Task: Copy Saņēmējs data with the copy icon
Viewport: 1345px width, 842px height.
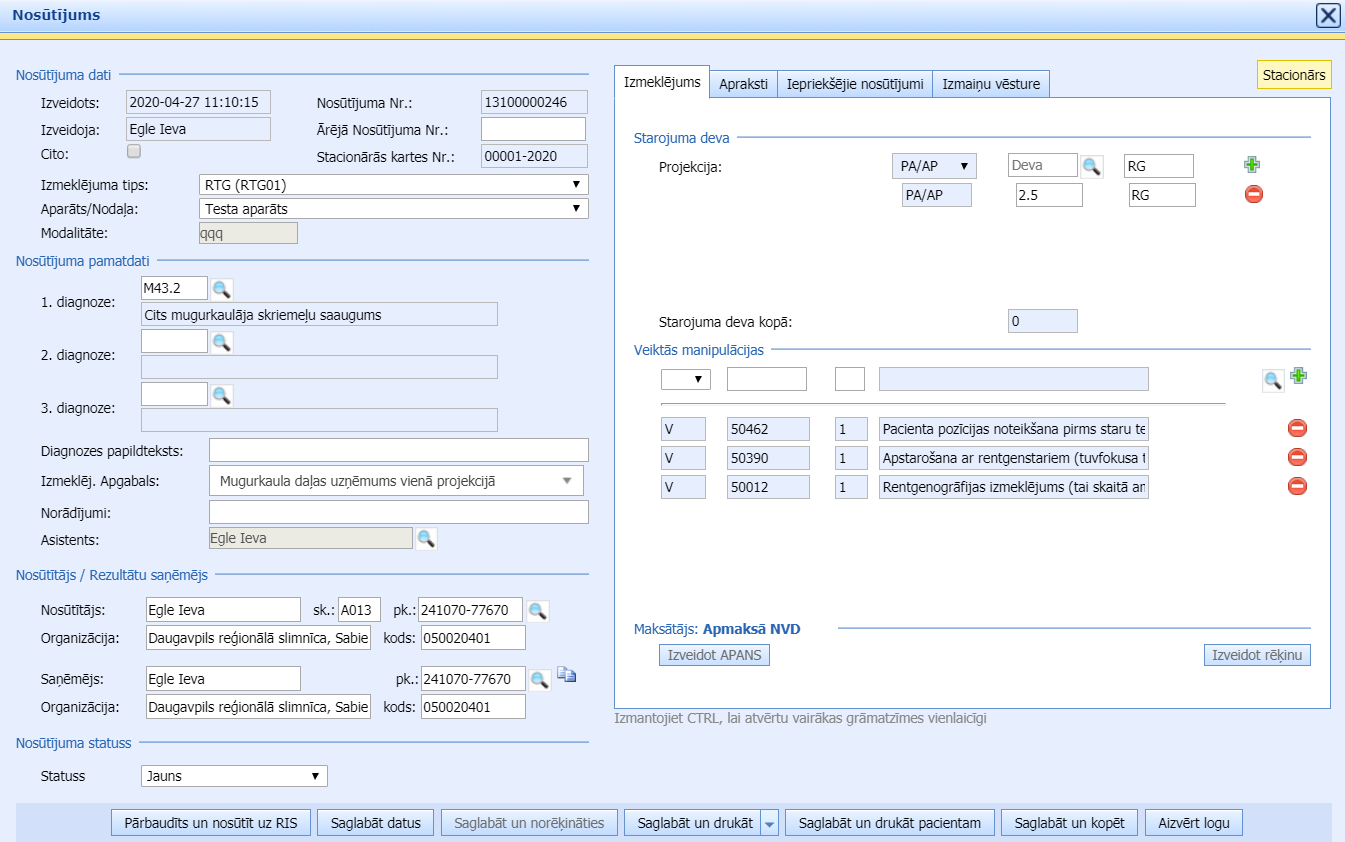Action: (x=567, y=676)
